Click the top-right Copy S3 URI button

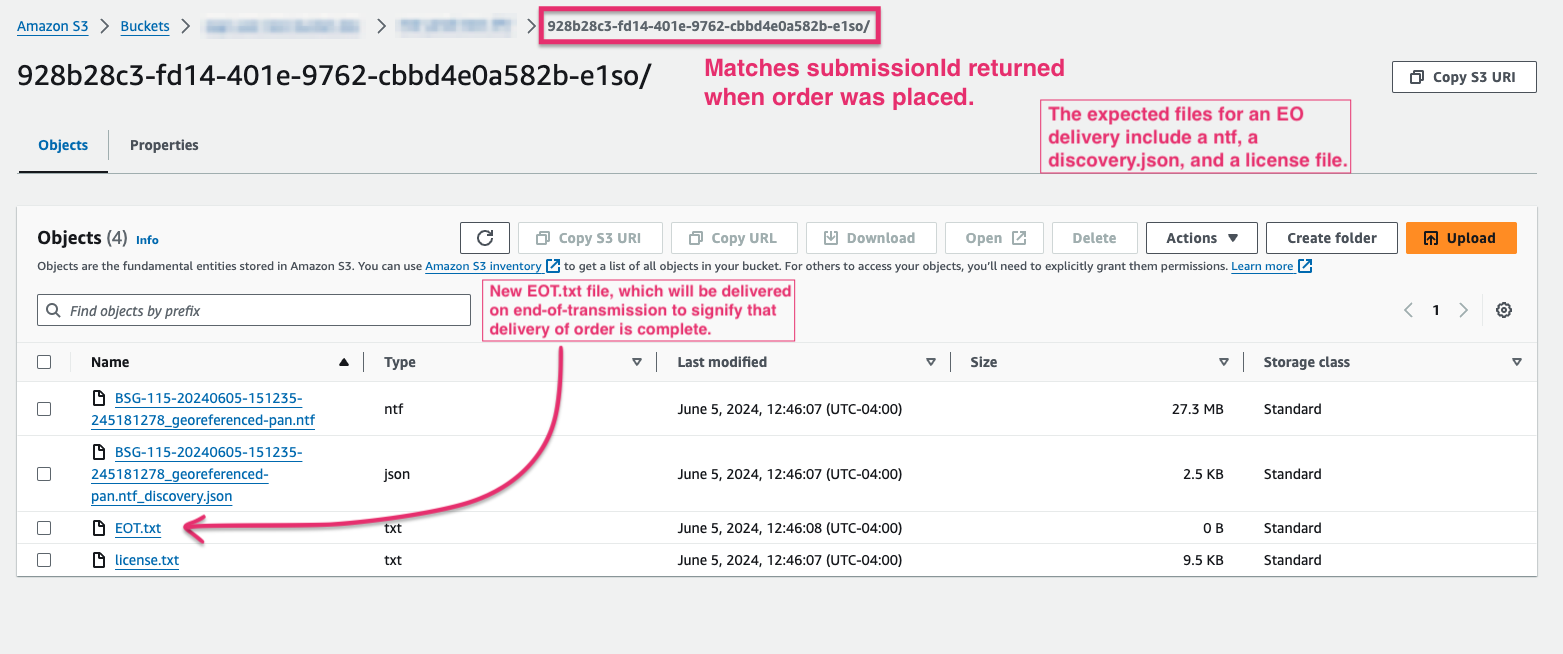[1464, 77]
